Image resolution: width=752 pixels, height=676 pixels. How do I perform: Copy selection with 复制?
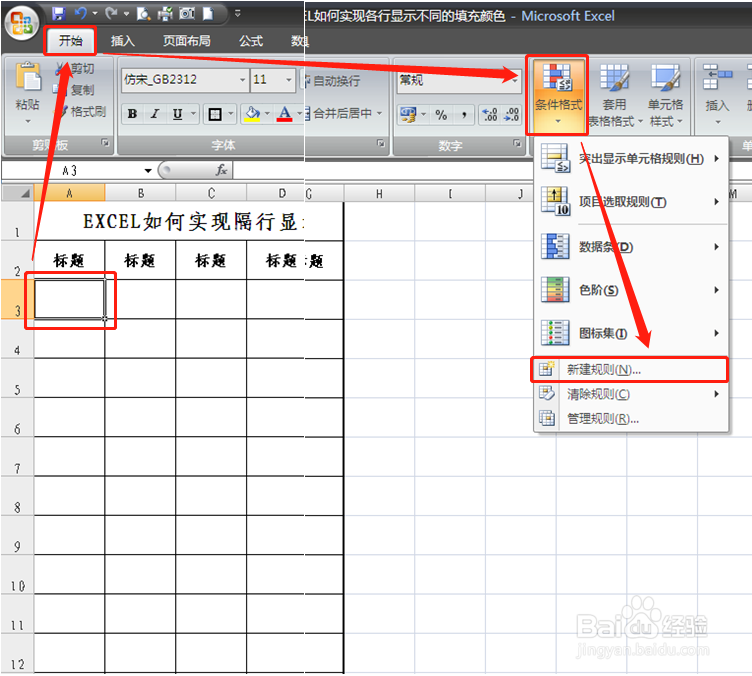[x=75, y=90]
